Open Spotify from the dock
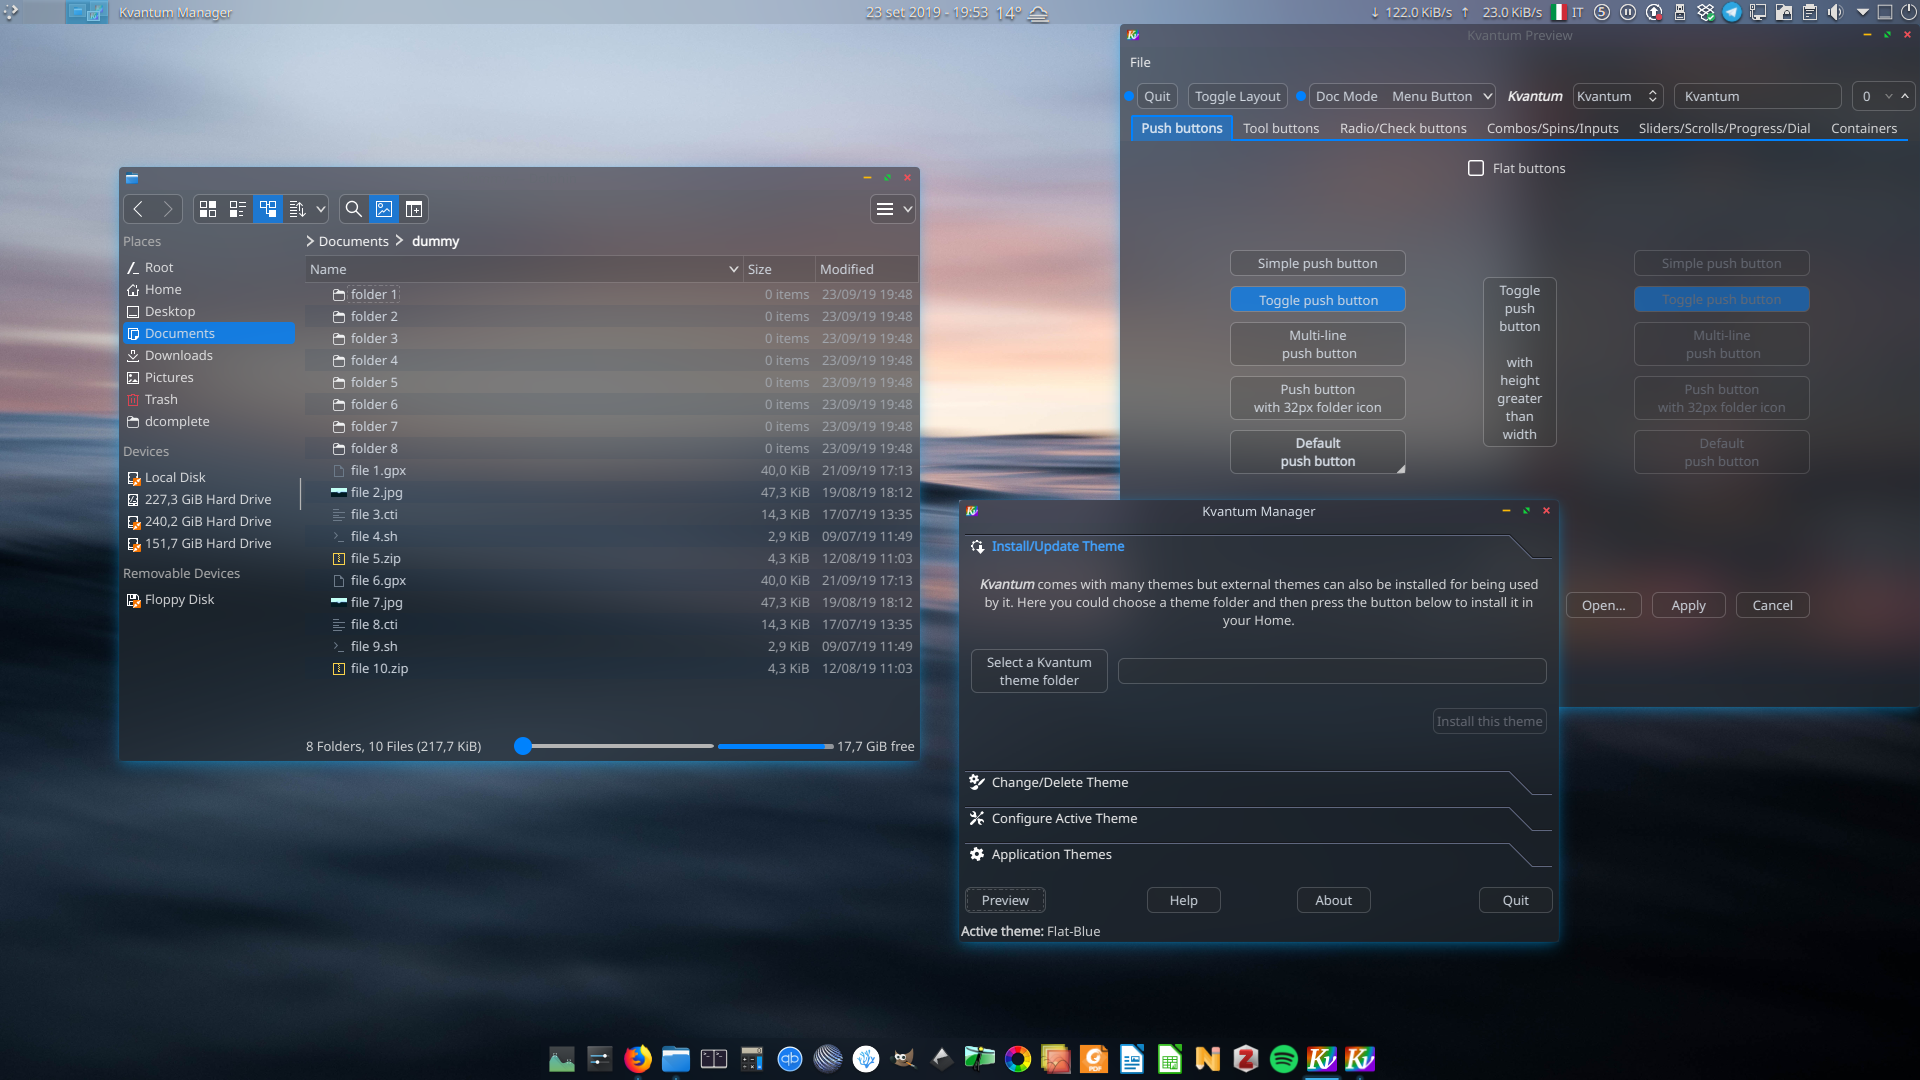The image size is (1920, 1080). coord(1283,1059)
